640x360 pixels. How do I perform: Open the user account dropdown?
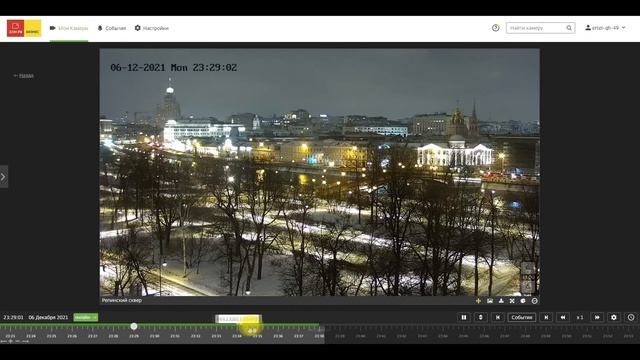pyautogui.click(x=605, y=28)
